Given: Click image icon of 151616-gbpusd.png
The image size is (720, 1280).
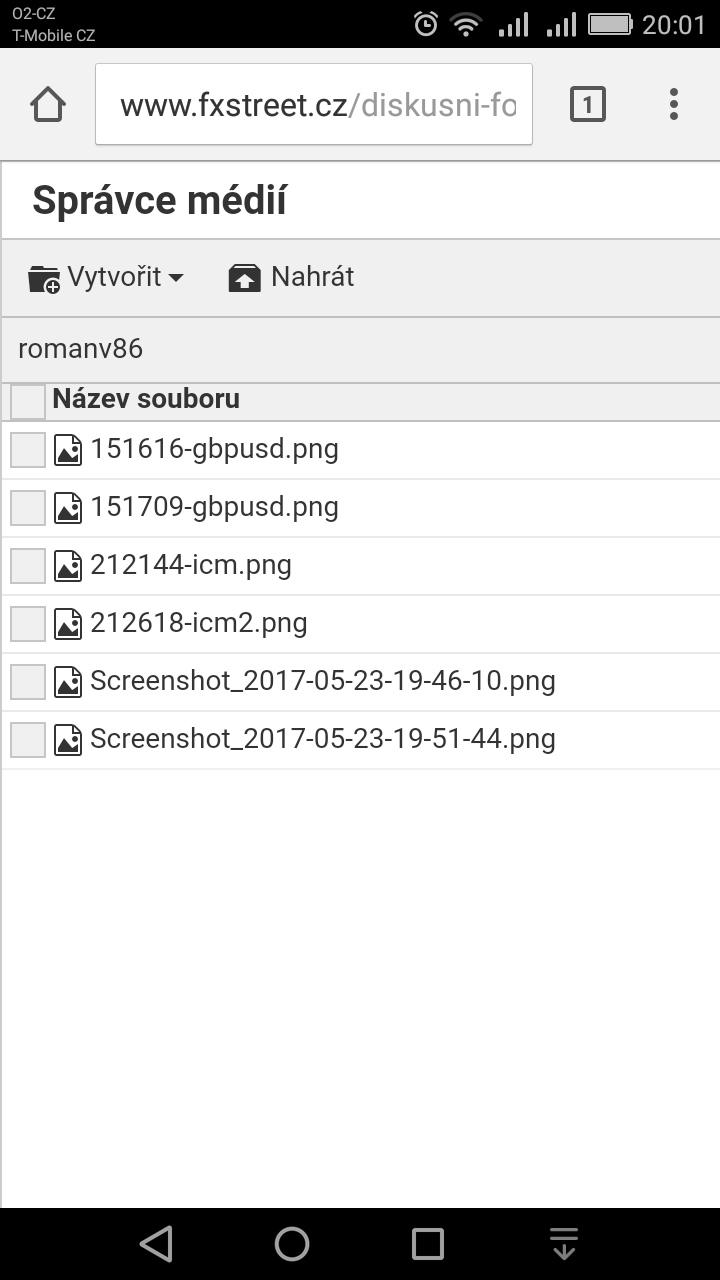Looking at the screenshot, I should point(68,450).
